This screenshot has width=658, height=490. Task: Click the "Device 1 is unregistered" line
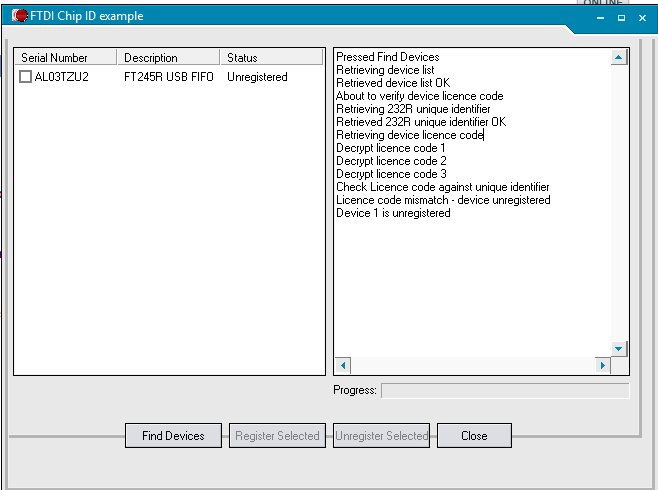point(393,213)
